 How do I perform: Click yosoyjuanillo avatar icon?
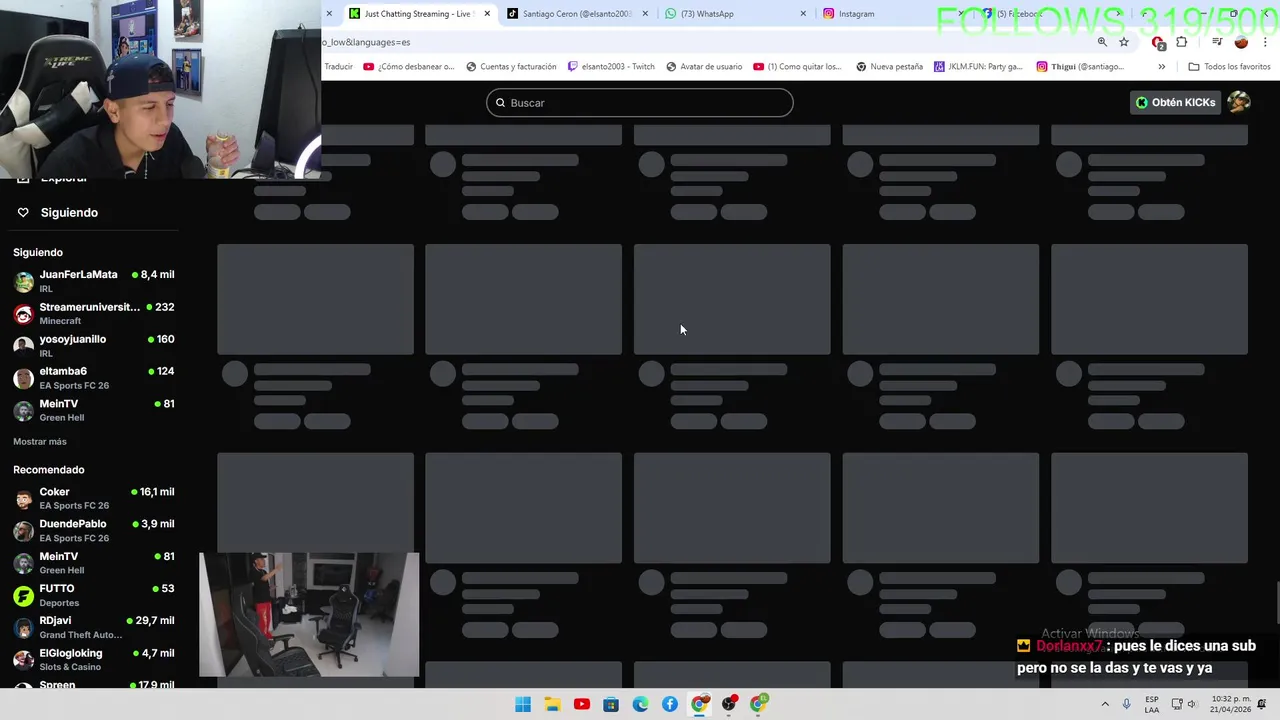(x=23, y=346)
